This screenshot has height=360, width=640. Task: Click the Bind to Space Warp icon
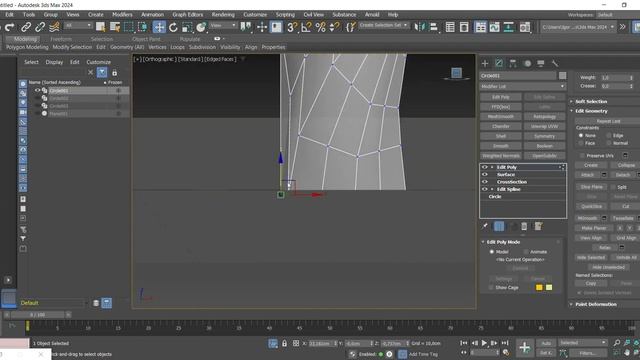coord(54,27)
